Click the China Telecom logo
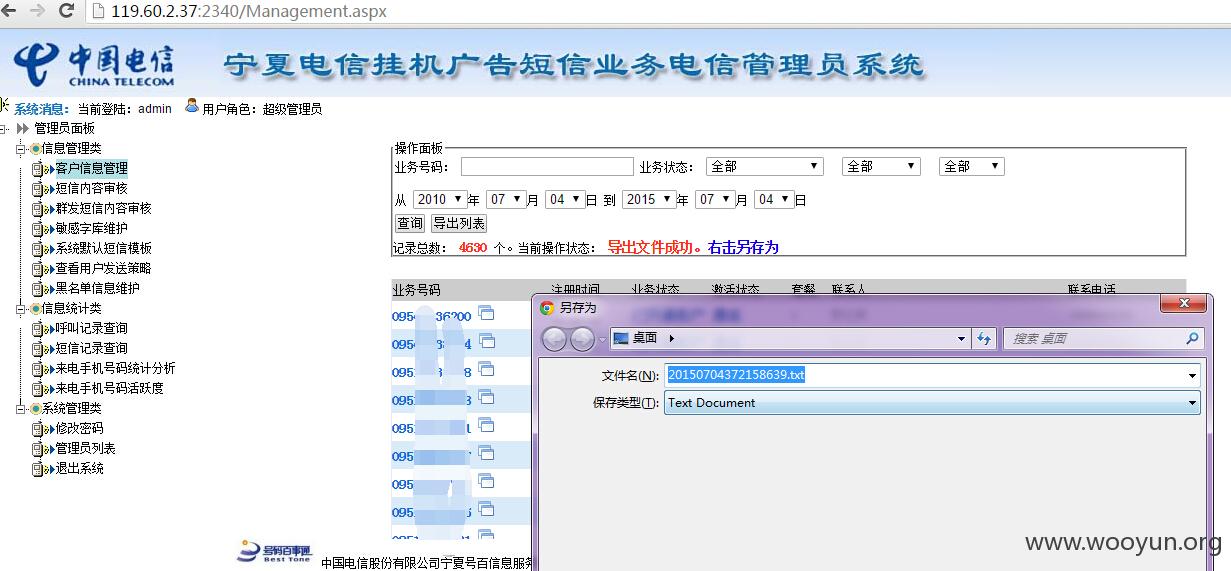Image resolution: width=1231 pixels, height=571 pixels. point(93,63)
